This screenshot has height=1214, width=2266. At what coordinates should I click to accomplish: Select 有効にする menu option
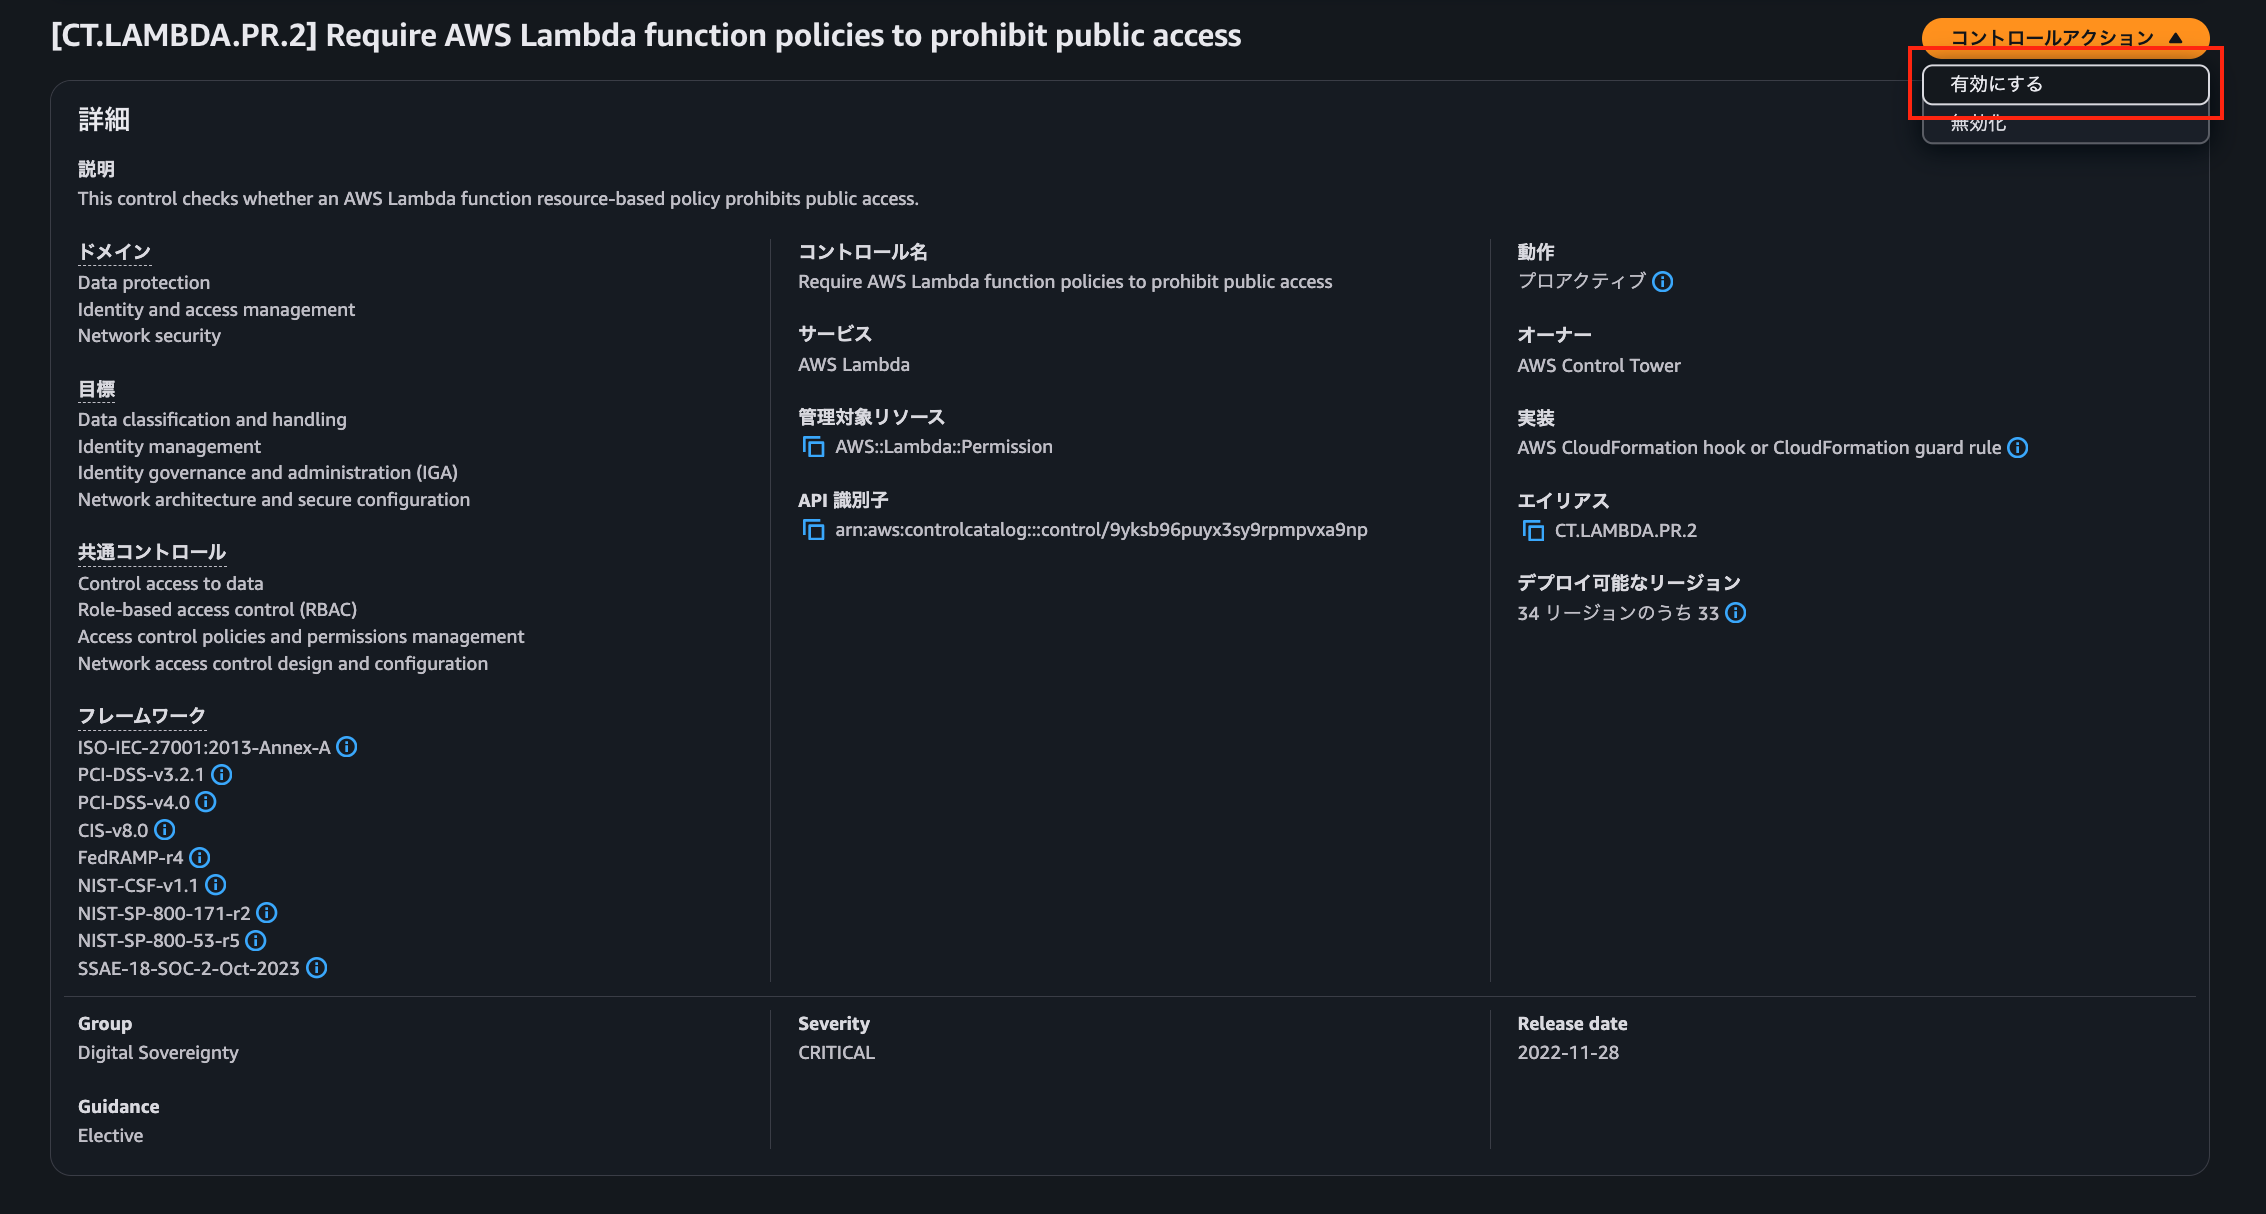(x=2064, y=84)
